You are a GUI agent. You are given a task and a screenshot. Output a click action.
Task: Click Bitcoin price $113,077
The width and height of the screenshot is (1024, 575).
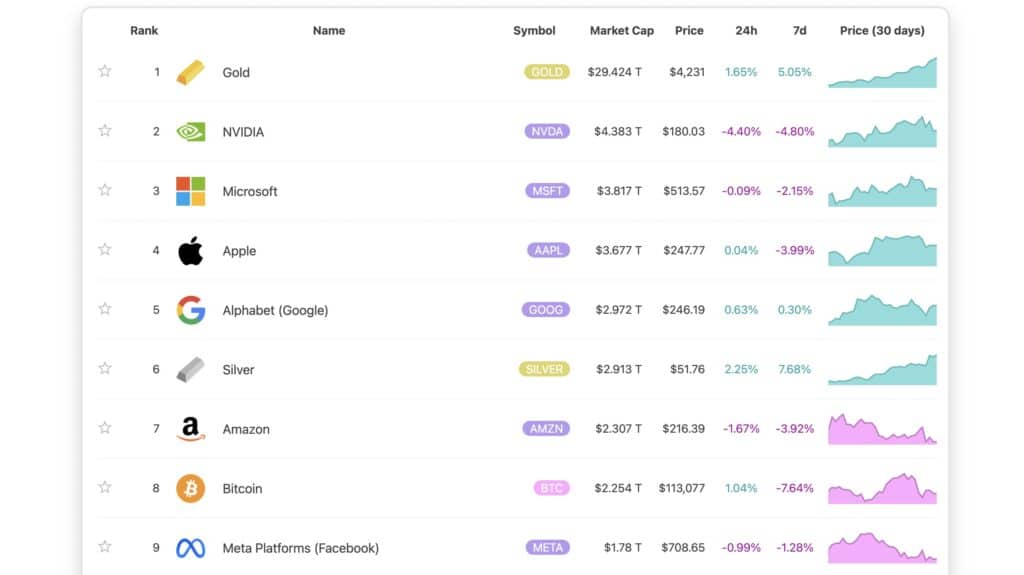681,488
